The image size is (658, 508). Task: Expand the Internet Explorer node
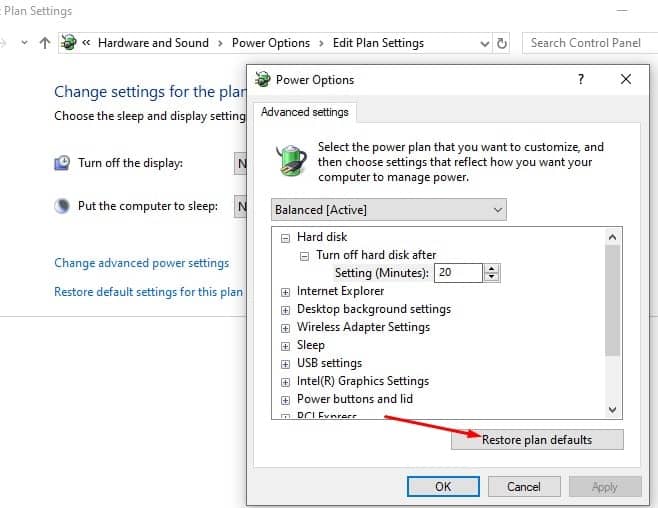pyautogui.click(x=285, y=292)
